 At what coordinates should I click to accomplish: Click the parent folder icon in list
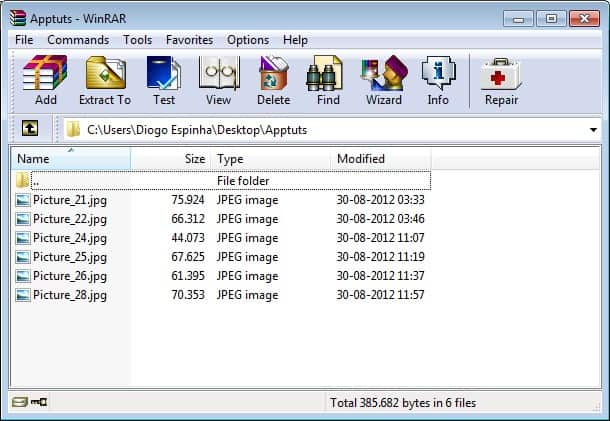tap(23, 180)
